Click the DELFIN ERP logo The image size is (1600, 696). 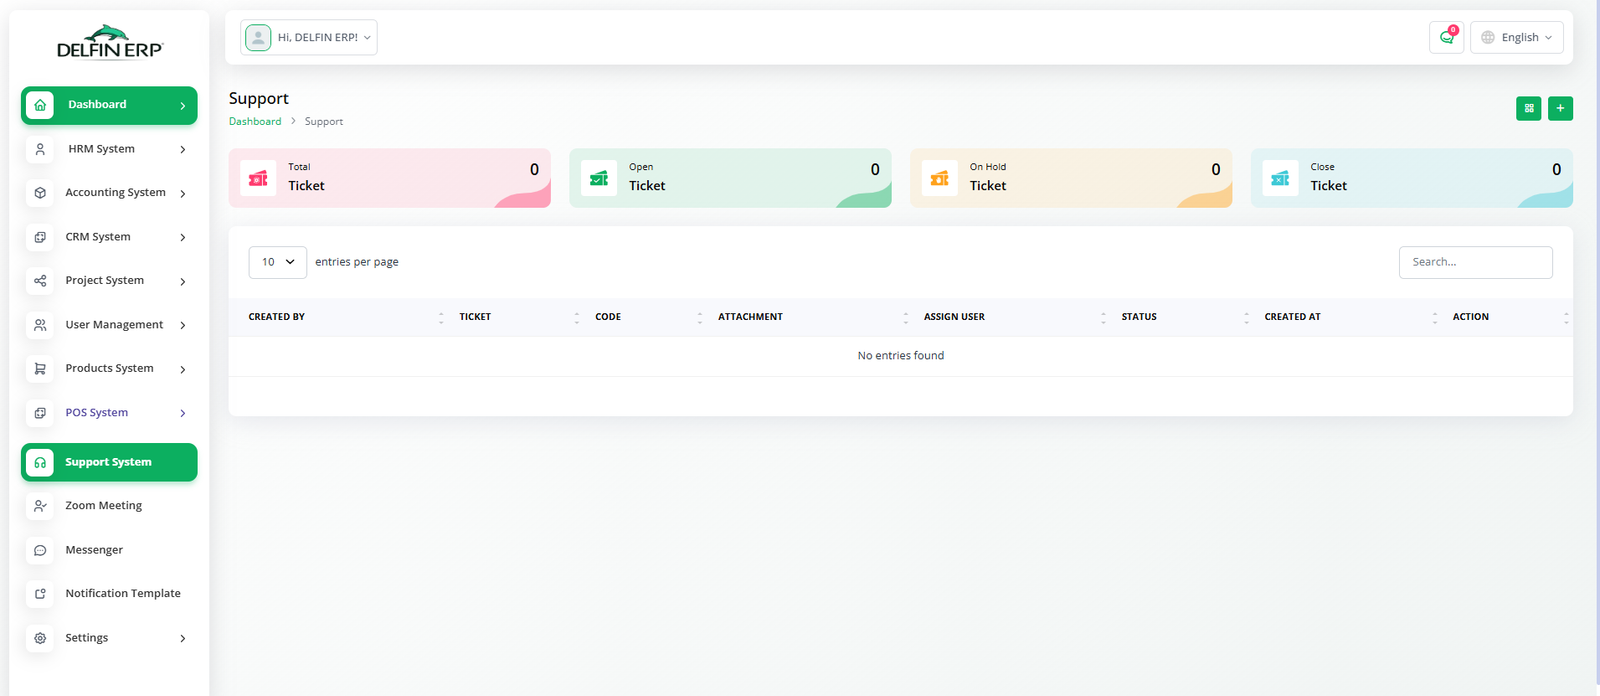point(109,43)
